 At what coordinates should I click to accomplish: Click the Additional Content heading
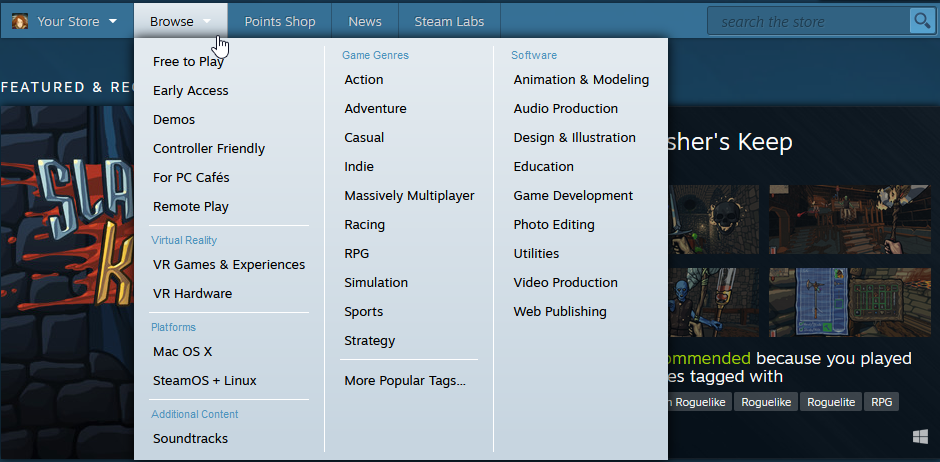point(195,414)
